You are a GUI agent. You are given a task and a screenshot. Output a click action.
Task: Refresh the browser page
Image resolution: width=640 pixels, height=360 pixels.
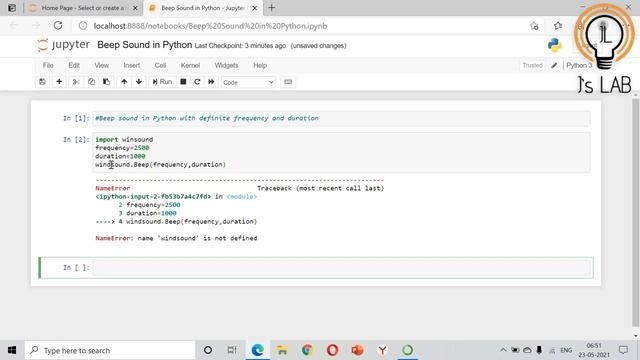click(58, 26)
